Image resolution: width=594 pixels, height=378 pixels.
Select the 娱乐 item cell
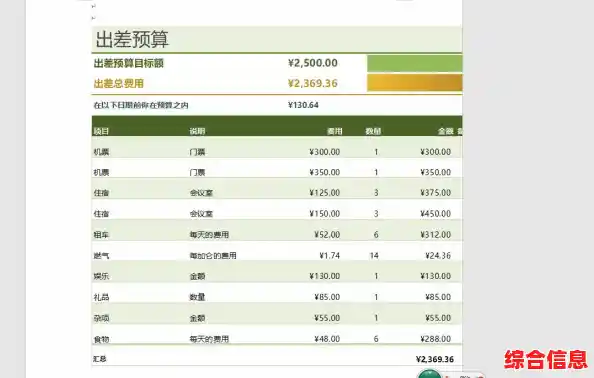click(x=101, y=276)
